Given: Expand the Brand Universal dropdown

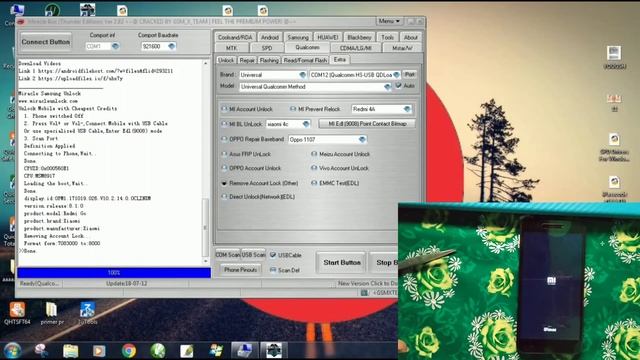Looking at the screenshot, I should coord(302,75).
